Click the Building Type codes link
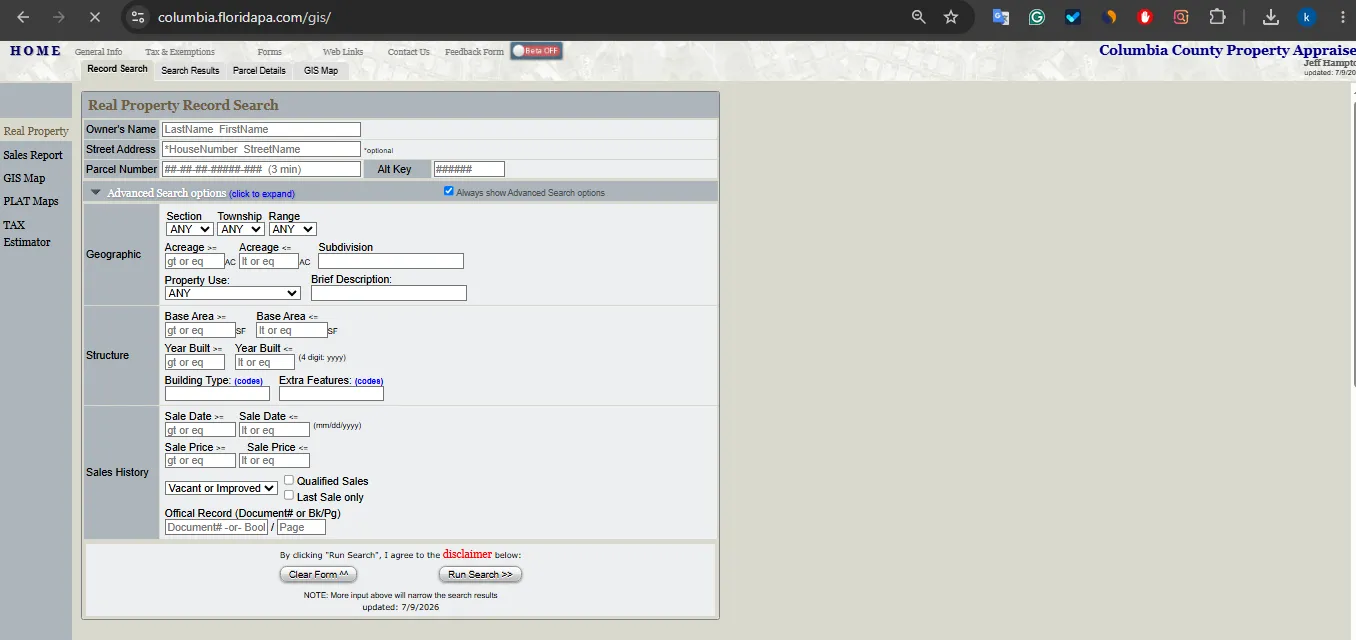Viewport: 1356px width, 640px height. [249, 381]
